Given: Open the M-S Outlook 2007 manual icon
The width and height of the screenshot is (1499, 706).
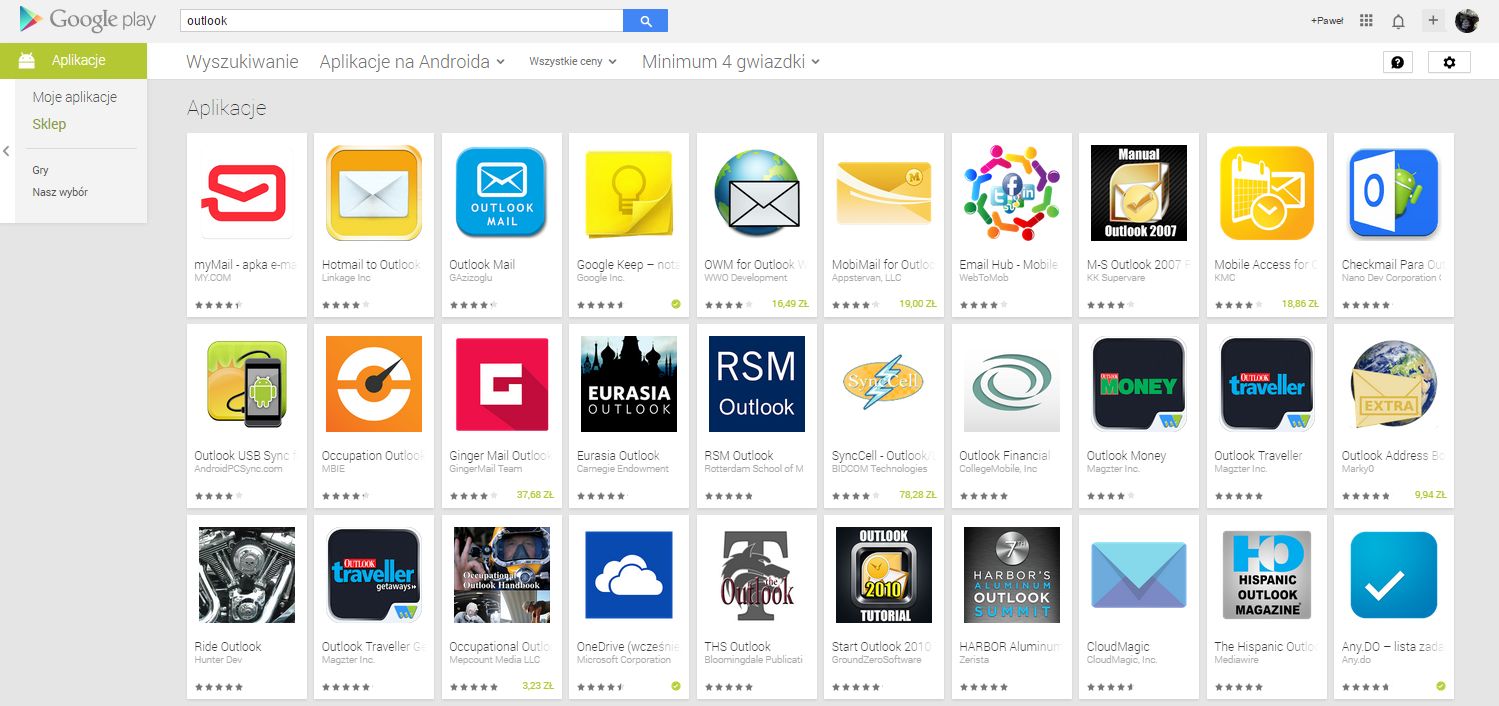Looking at the screenshot, I should coord(1139,193).
